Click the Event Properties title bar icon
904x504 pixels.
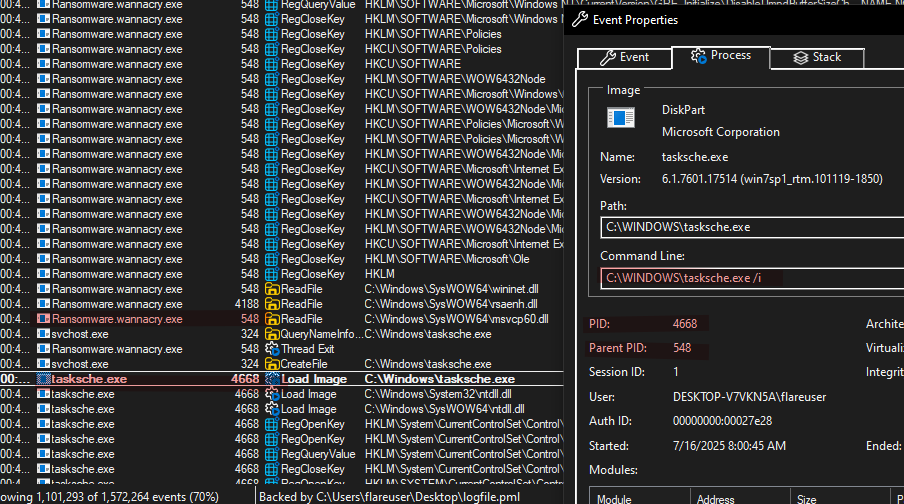[x=576, y=19]
